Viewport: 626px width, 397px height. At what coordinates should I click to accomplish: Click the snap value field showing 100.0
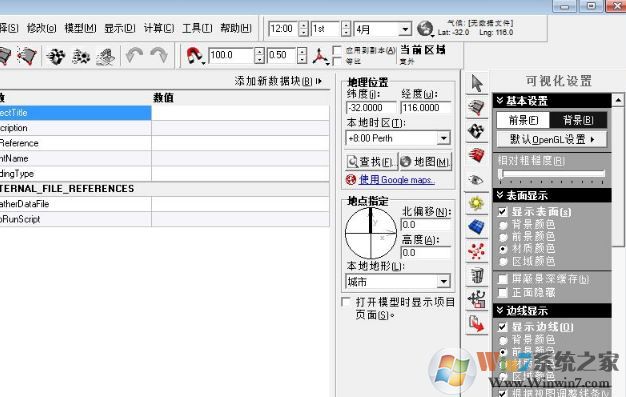(x=232, y=55)
